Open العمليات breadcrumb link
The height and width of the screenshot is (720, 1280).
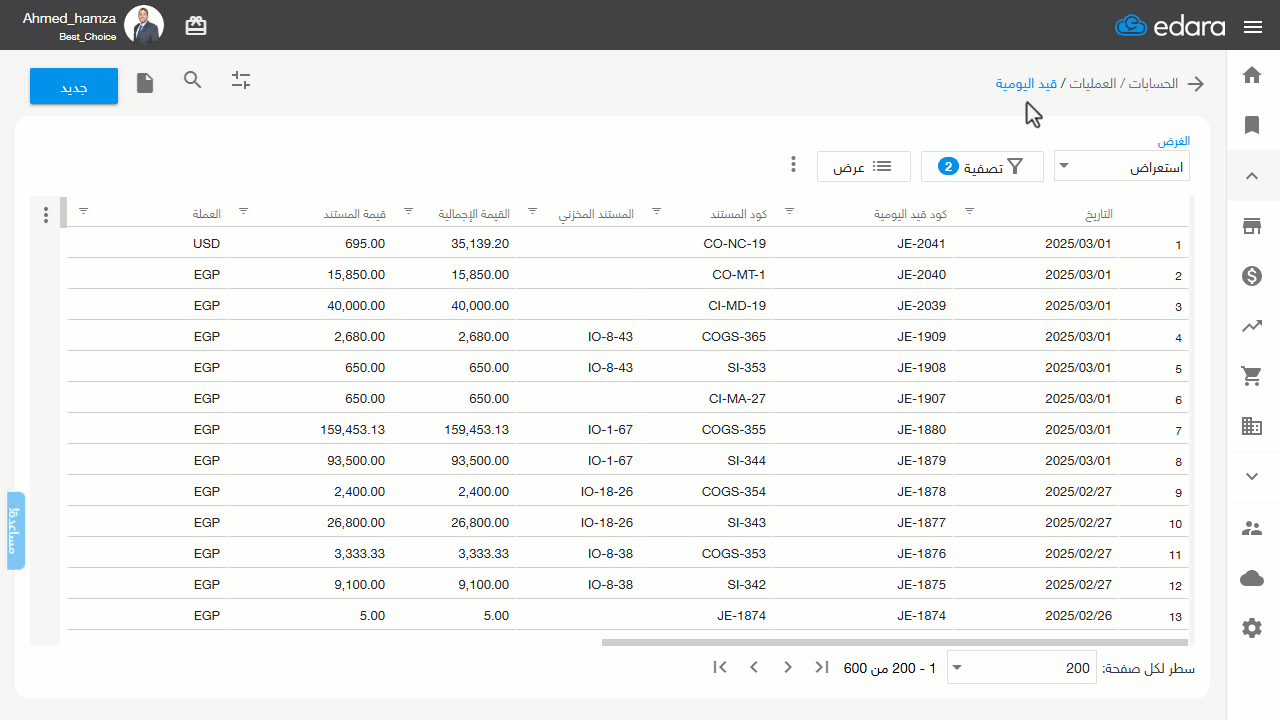1093,84
